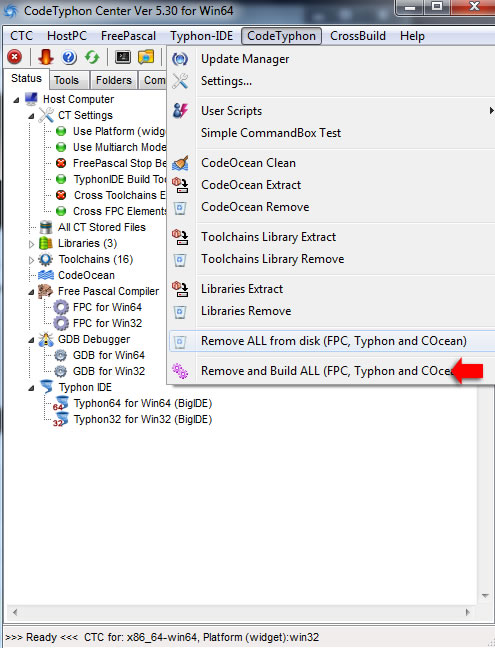Click the green refresh arrows toolbar icon
The width and height of the screenshot is (495, 648).
pyautogui.click(x=92, y=57)
